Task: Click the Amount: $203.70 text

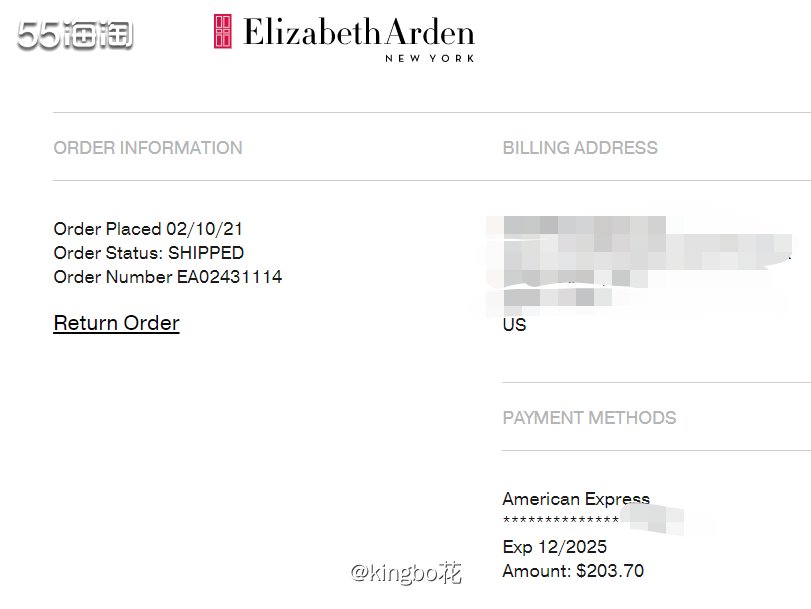Action: pos(573,571)
